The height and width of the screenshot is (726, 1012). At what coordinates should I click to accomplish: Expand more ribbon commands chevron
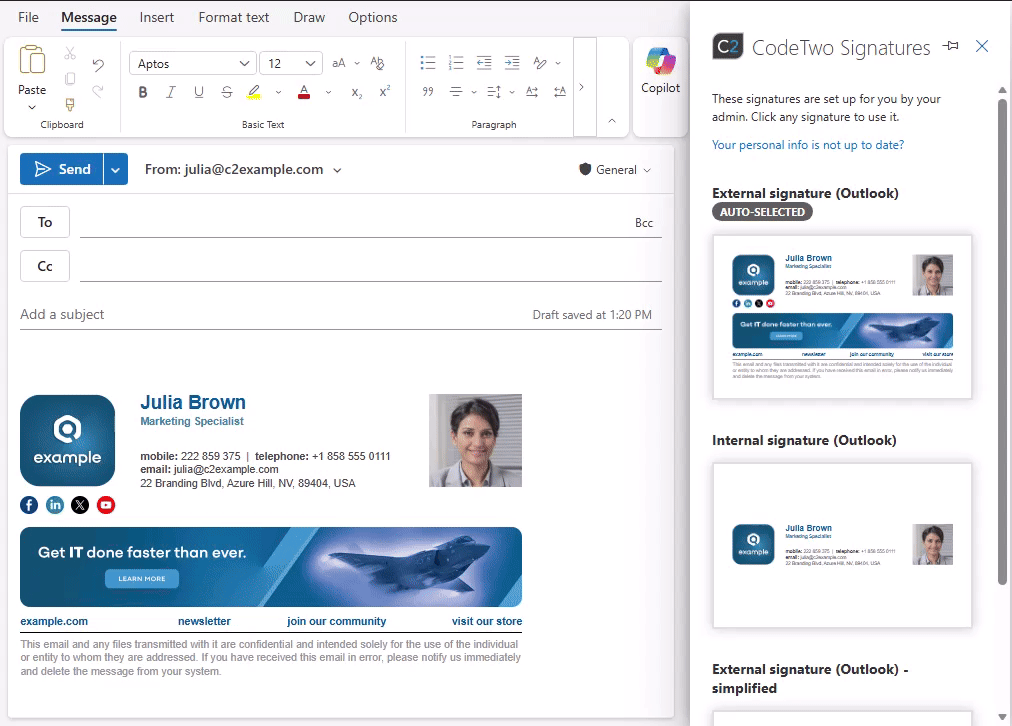581,87
